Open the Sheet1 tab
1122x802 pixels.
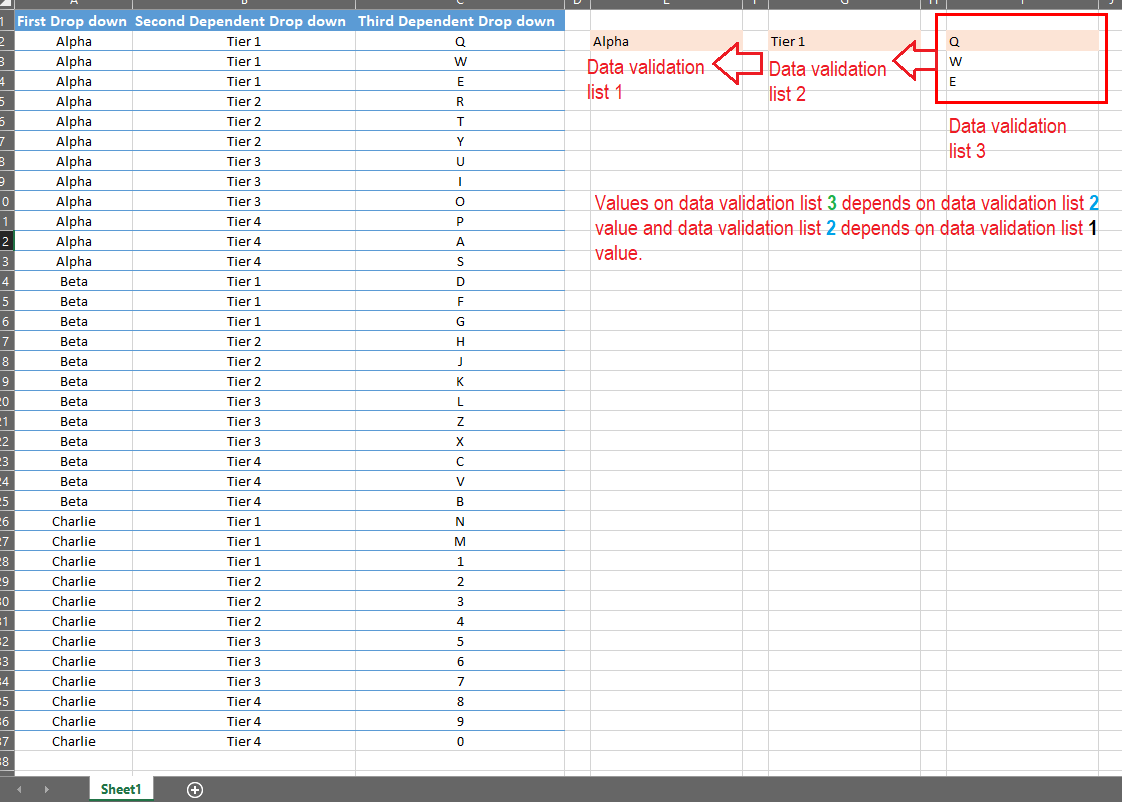point(121,788)
